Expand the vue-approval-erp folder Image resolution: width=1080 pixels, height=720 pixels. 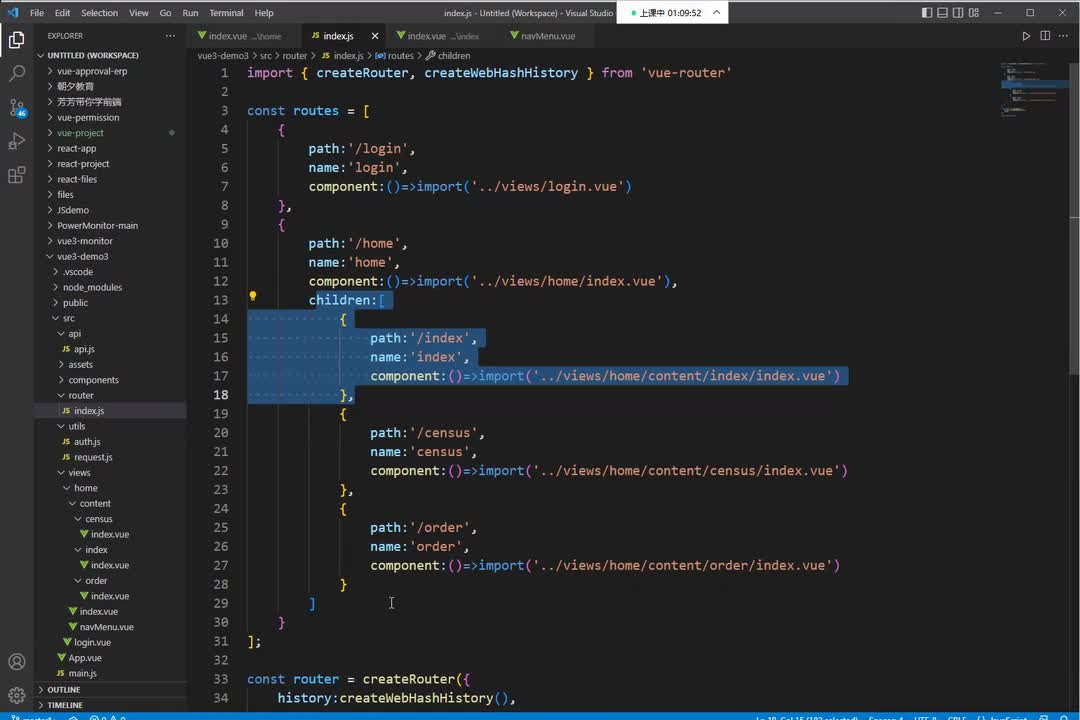tap(92, 71)
